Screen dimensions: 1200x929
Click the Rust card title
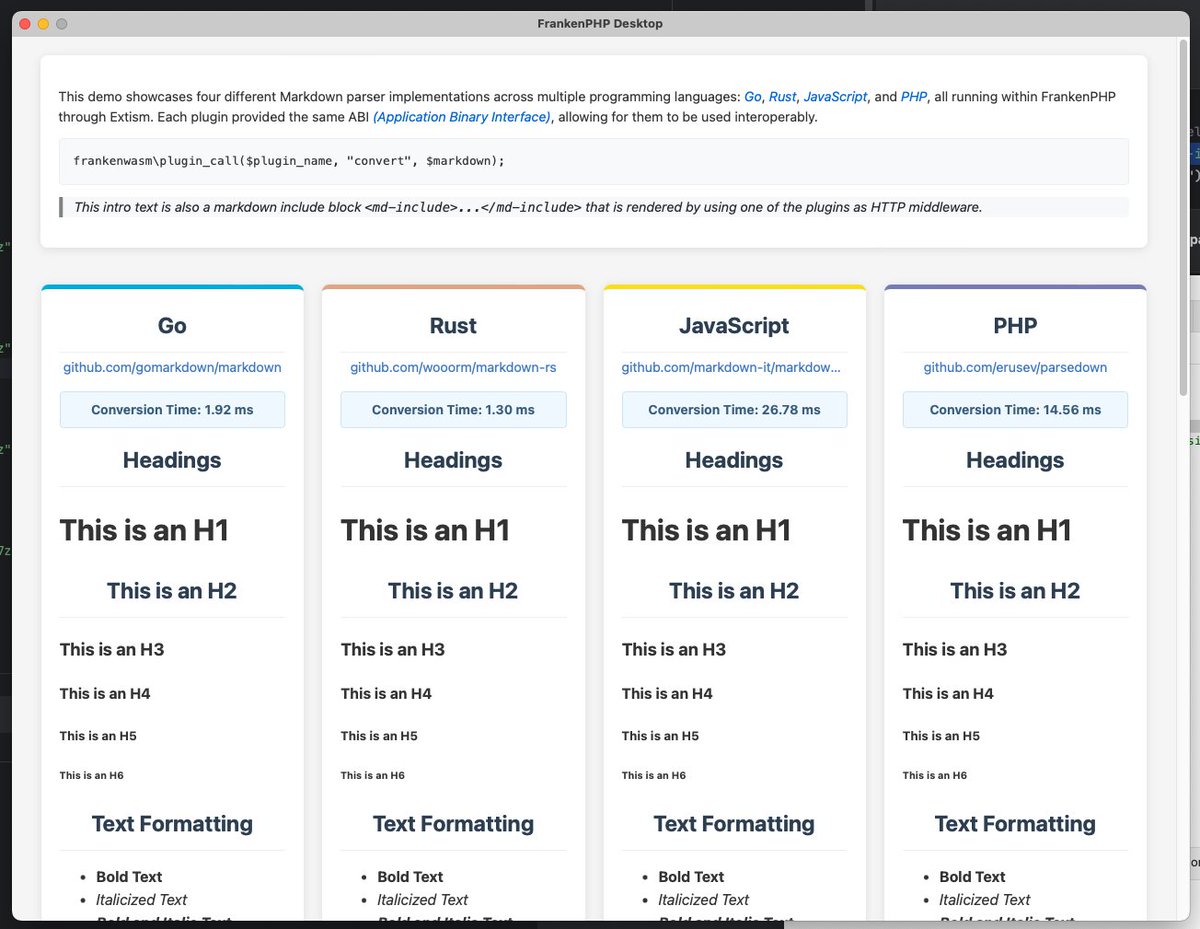453,326
